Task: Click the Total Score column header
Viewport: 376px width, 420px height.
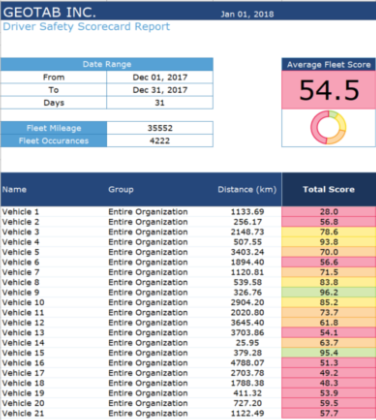Action: point(329,189)
